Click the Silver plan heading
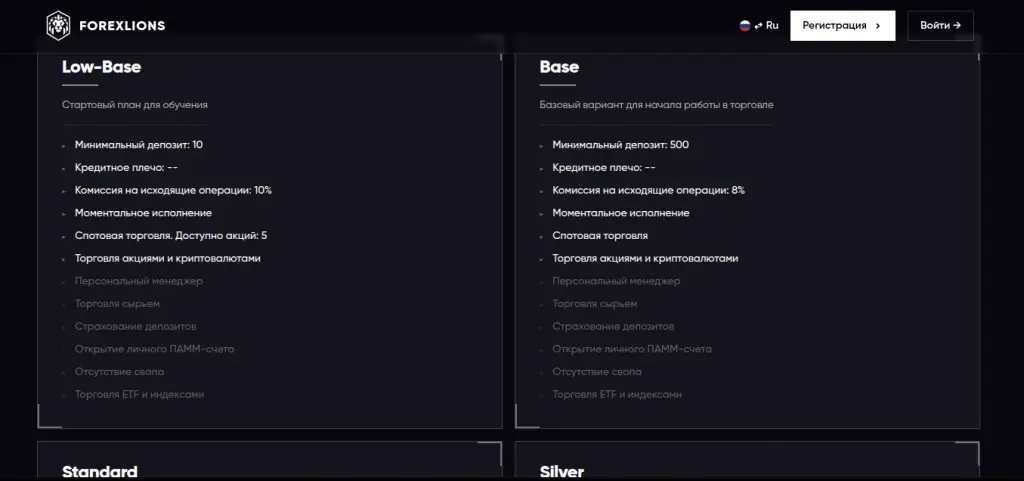1024x481 pixels. 562,472
